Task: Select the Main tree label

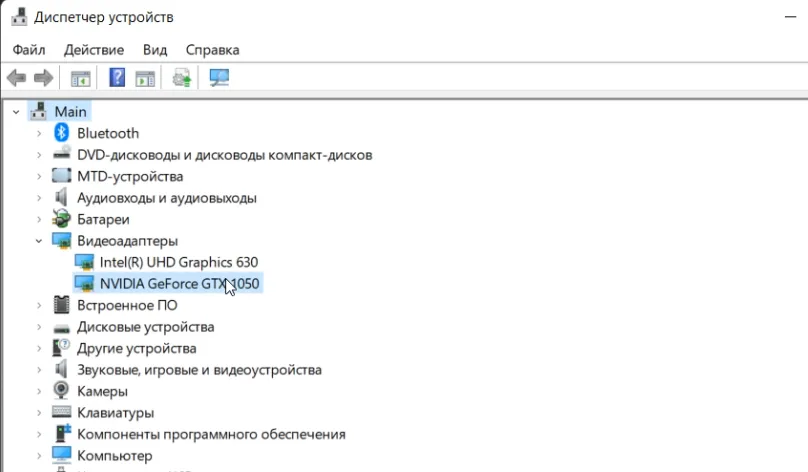Action: click(71, 112)
